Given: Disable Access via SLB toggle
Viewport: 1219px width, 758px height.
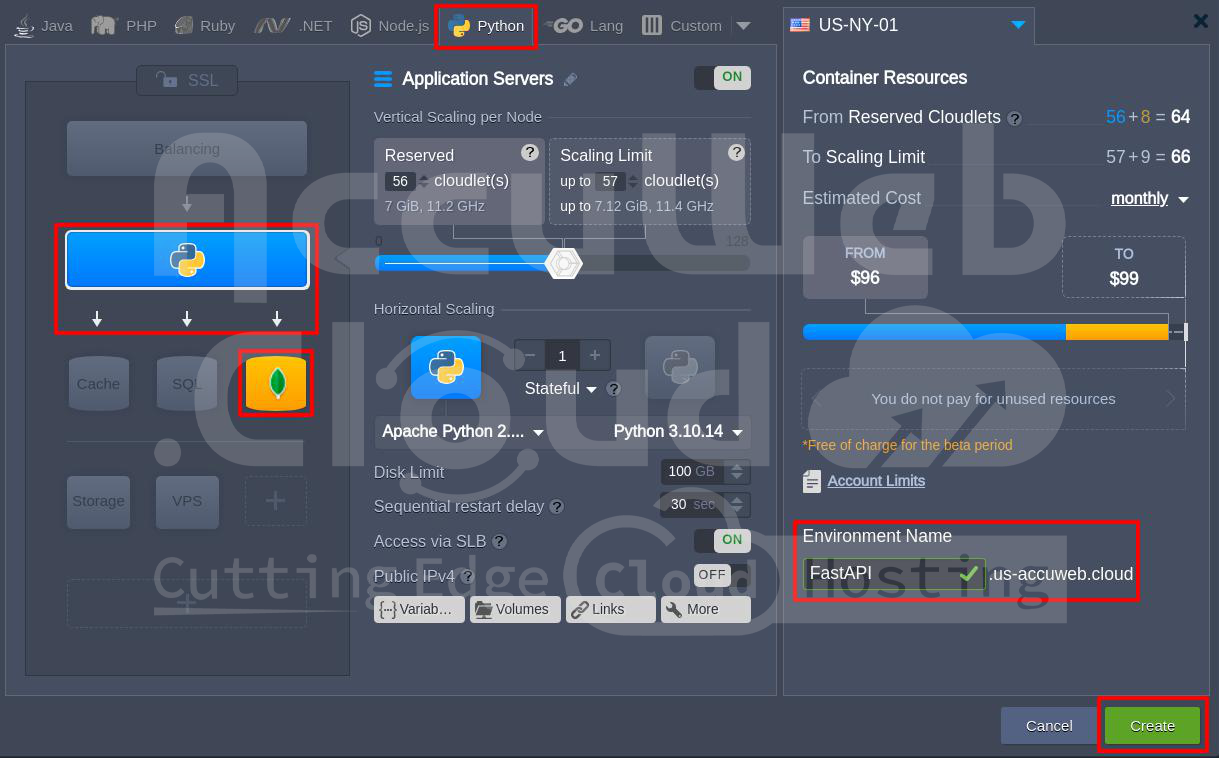Looking at the screenshot, I should [722, 540].
